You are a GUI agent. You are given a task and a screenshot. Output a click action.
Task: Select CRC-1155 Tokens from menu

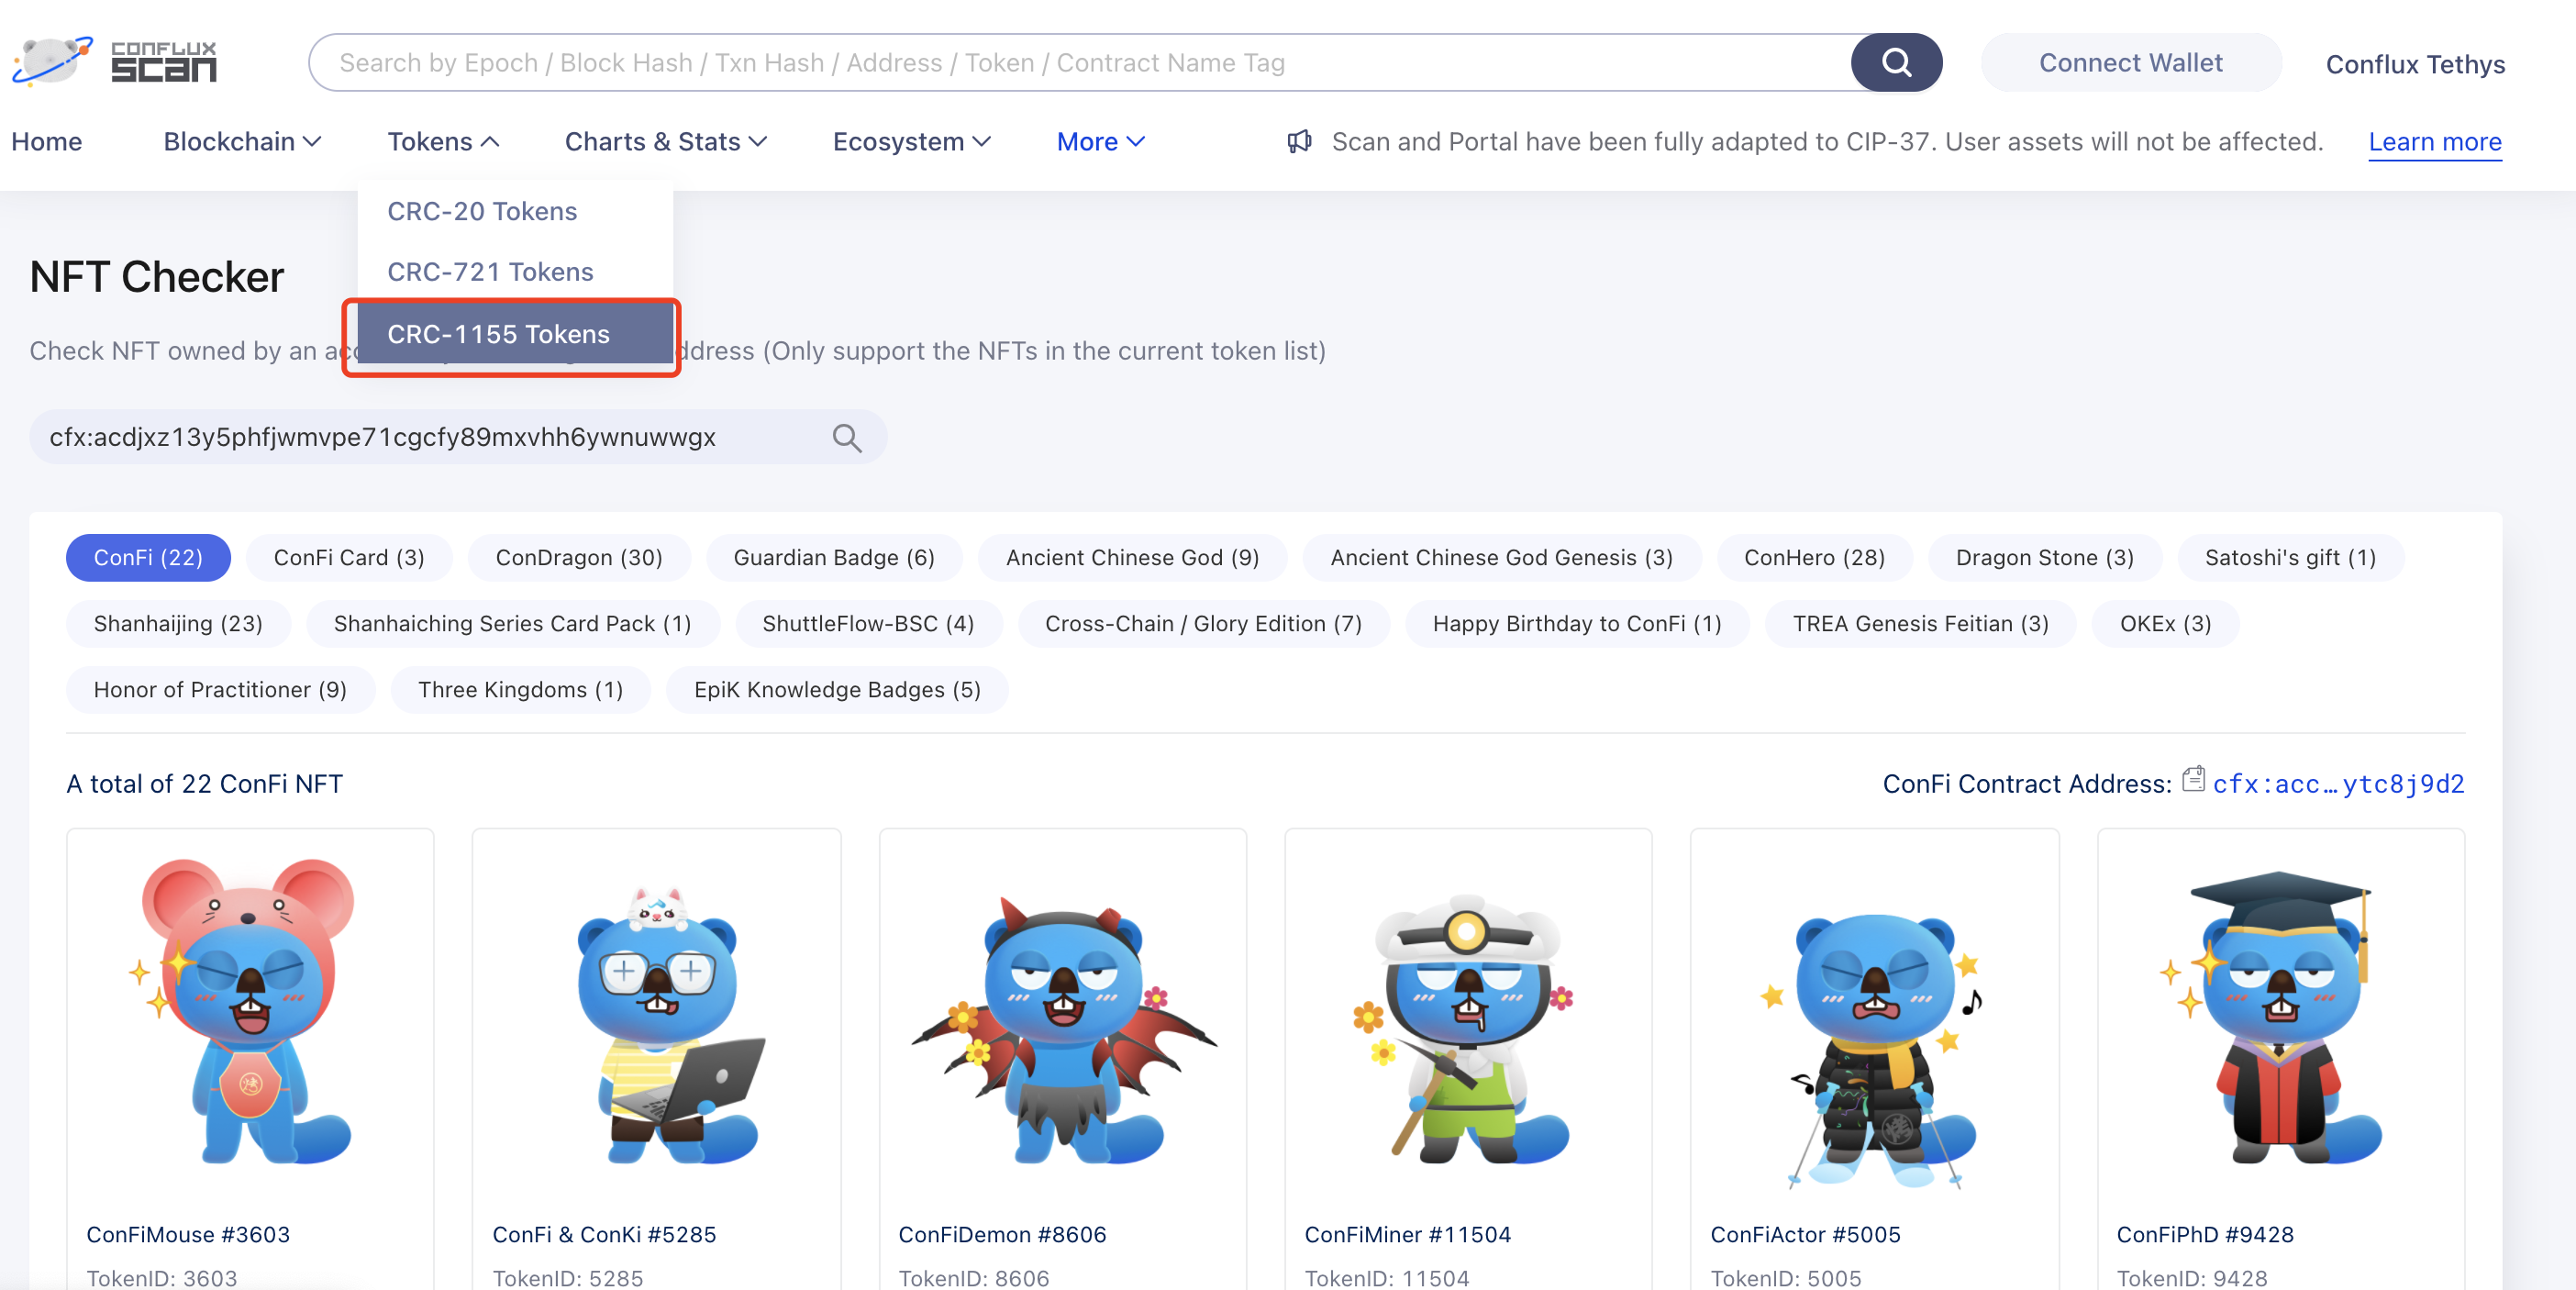coord(515,334)
